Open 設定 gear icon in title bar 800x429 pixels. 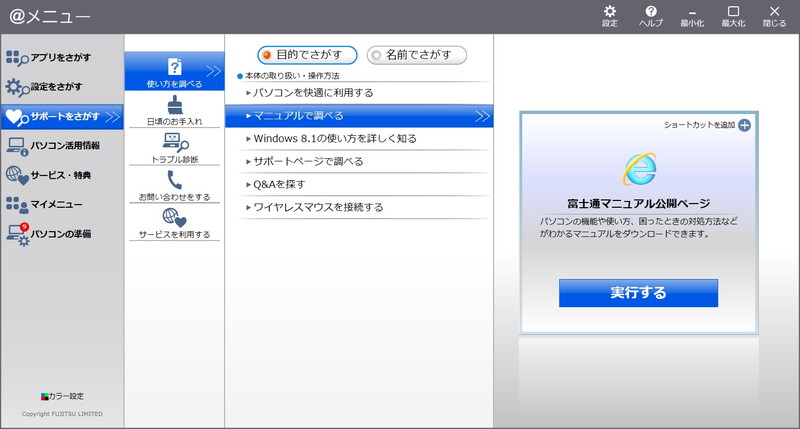pos(610,12)
